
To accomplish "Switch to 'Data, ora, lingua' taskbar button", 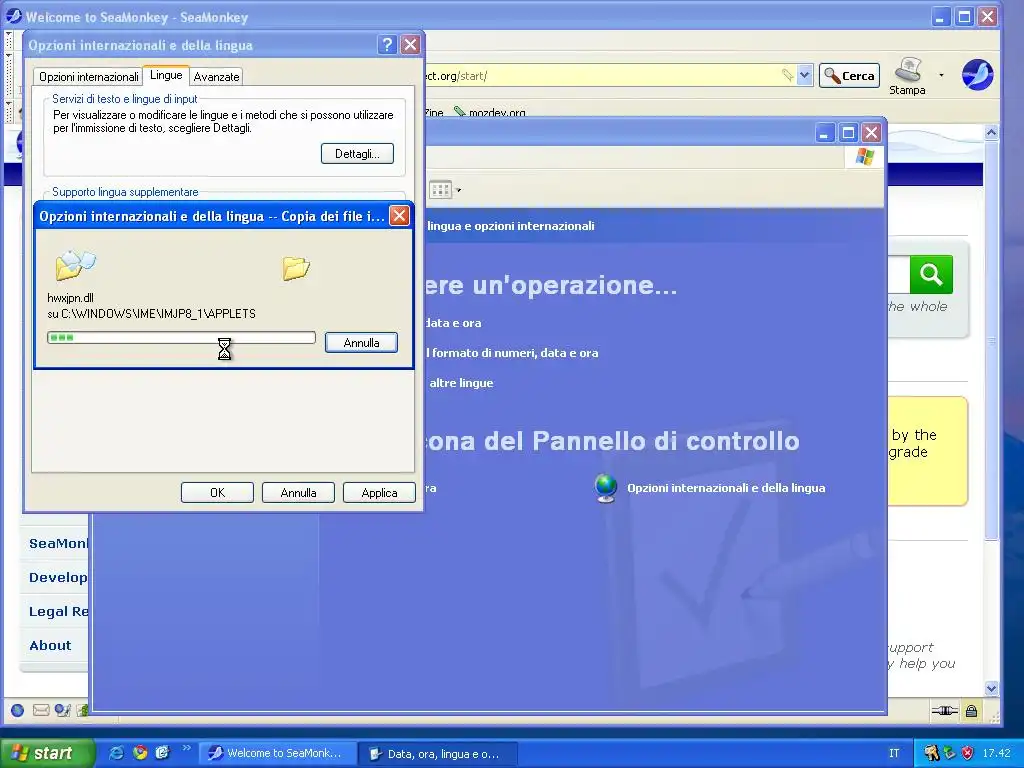I will 439,754.
